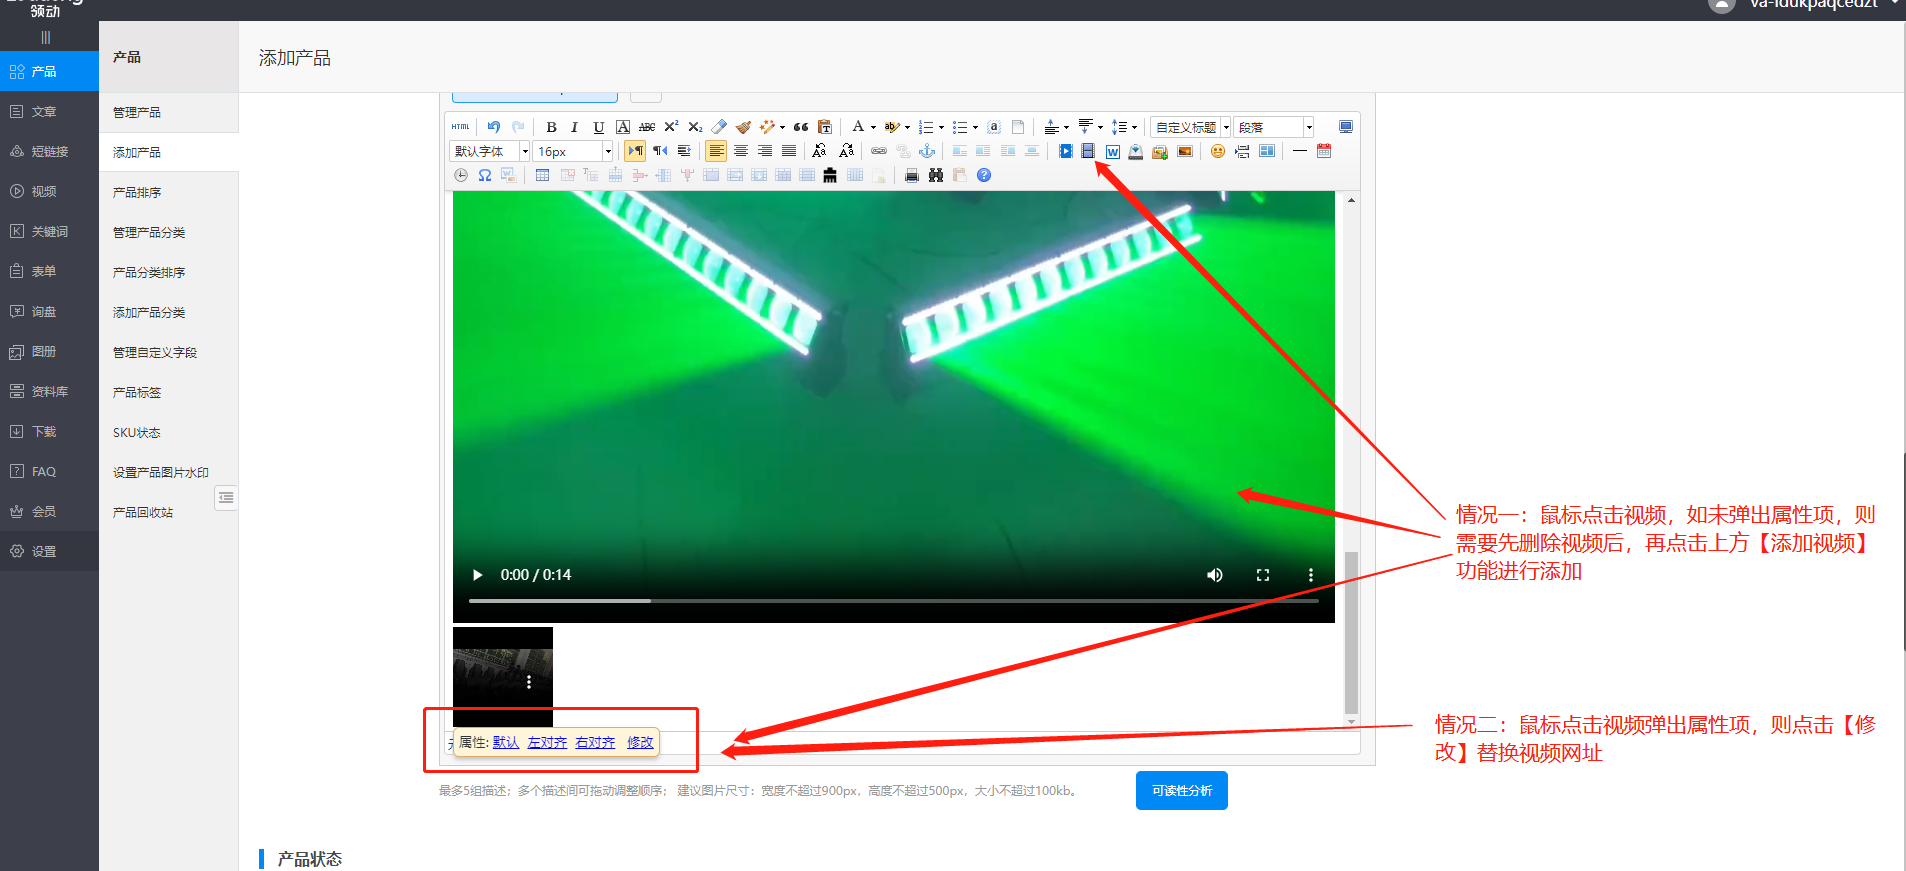Click the insert table icon
Image resolution: width=1906 pixels, height=871 pixels.
pos(542,175)
